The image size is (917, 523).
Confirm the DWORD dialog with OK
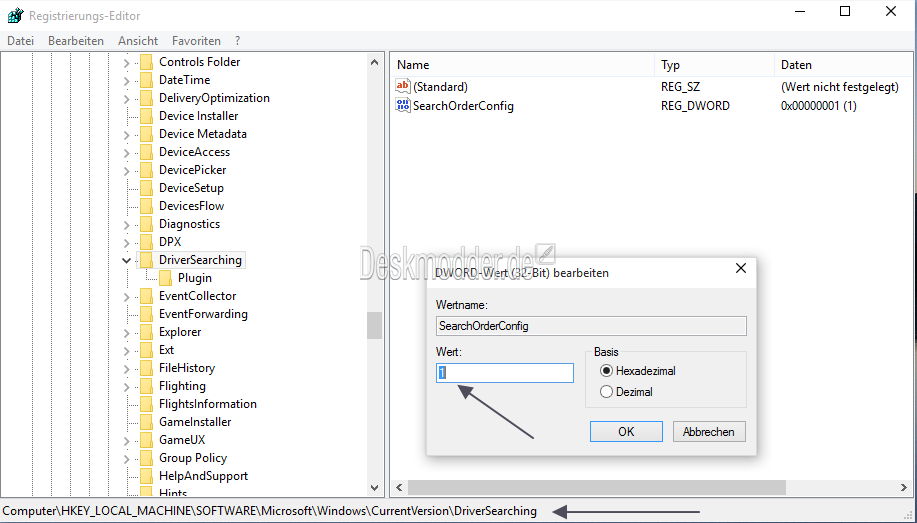click(626, 432)
